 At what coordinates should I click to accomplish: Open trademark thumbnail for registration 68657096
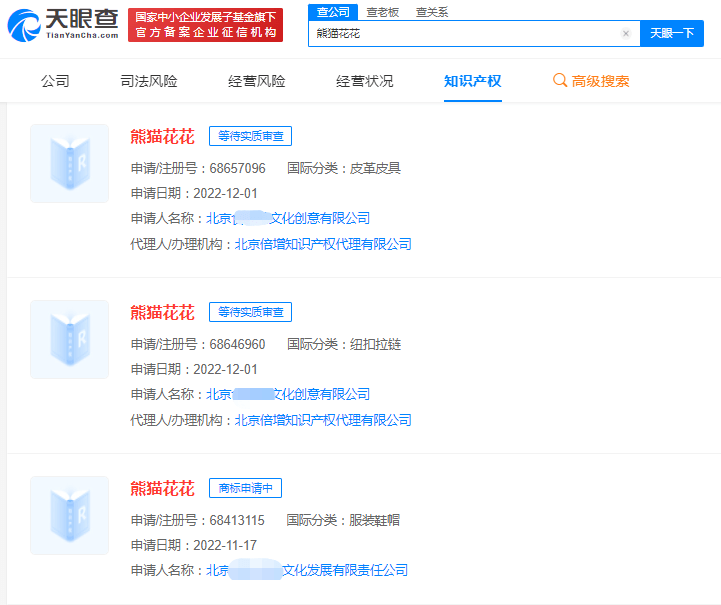tap(69, 163)
